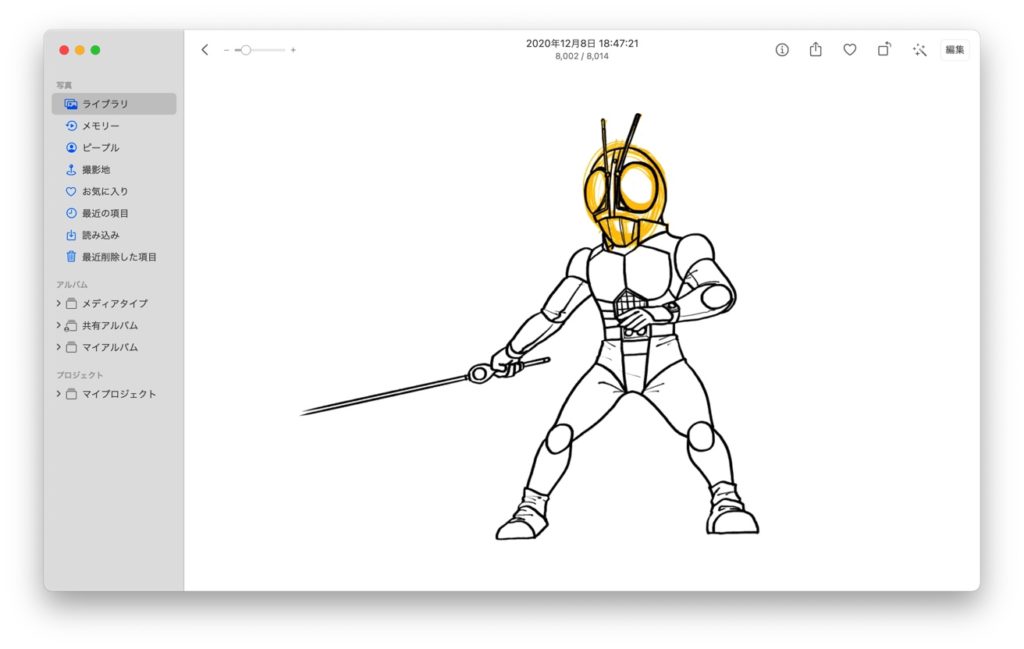Image resolution: width=1024 pixels, height=649 pixels.
Task: Click the マイプロジェクト folder icon
Action: pyautogui.click(x=71, y=394)
